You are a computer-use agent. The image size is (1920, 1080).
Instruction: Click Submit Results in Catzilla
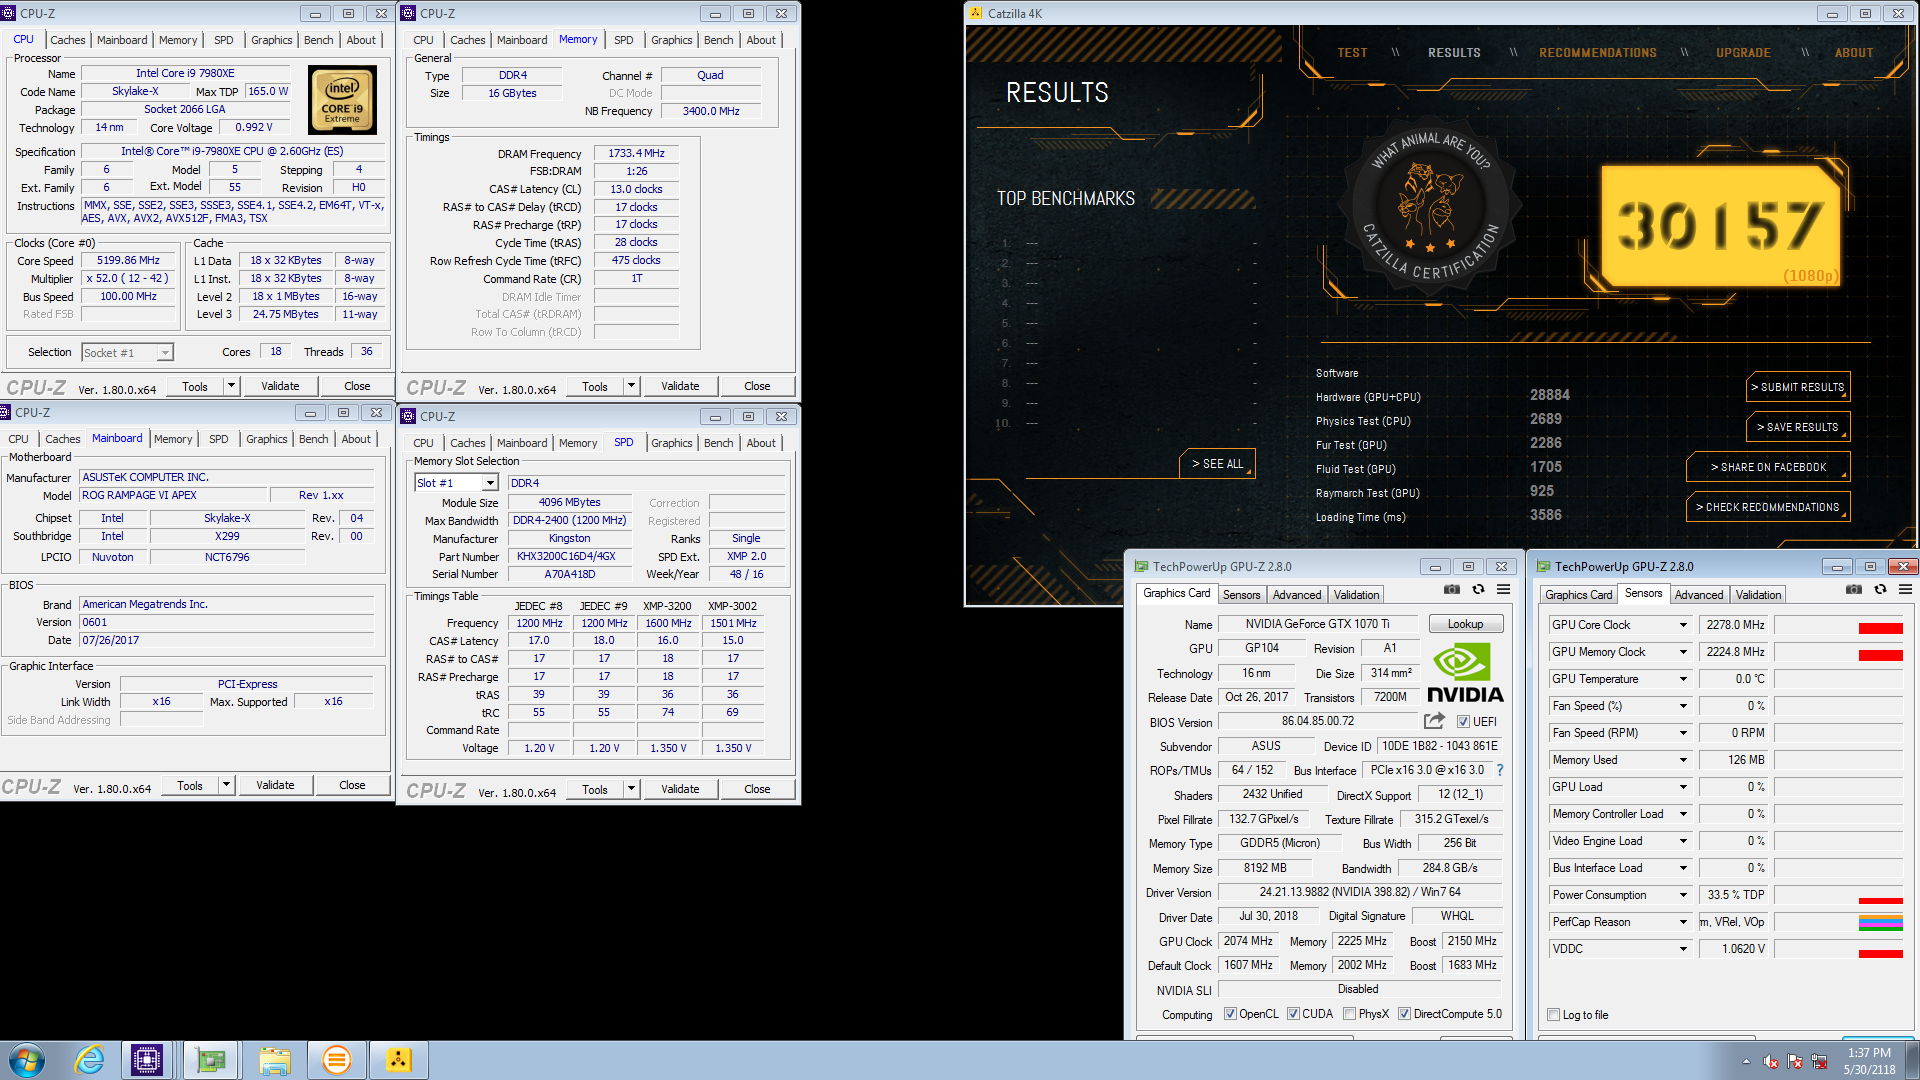point(1797,387)
